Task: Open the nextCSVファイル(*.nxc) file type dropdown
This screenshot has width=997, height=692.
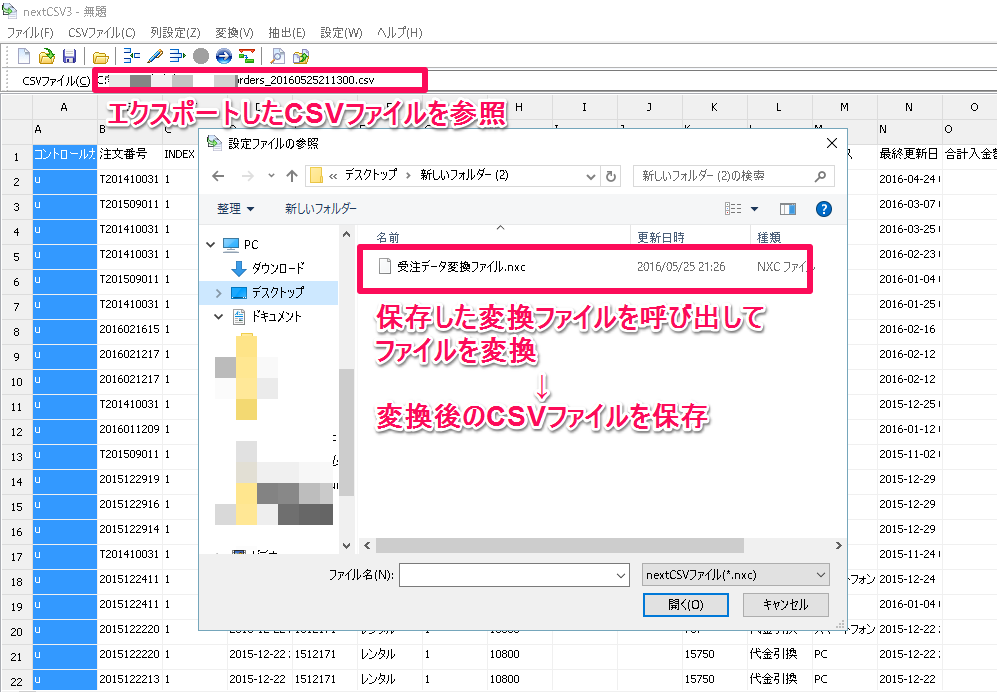Action: click(735, 575)
